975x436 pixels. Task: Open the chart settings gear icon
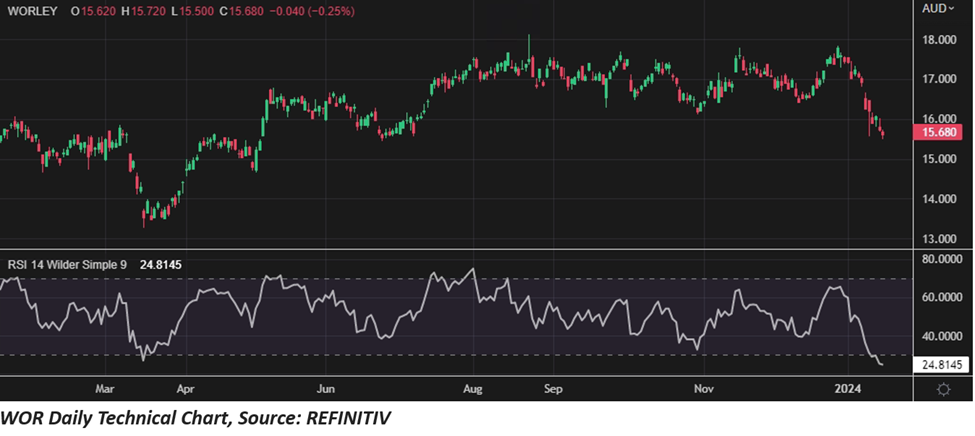(x=943, y=388)
